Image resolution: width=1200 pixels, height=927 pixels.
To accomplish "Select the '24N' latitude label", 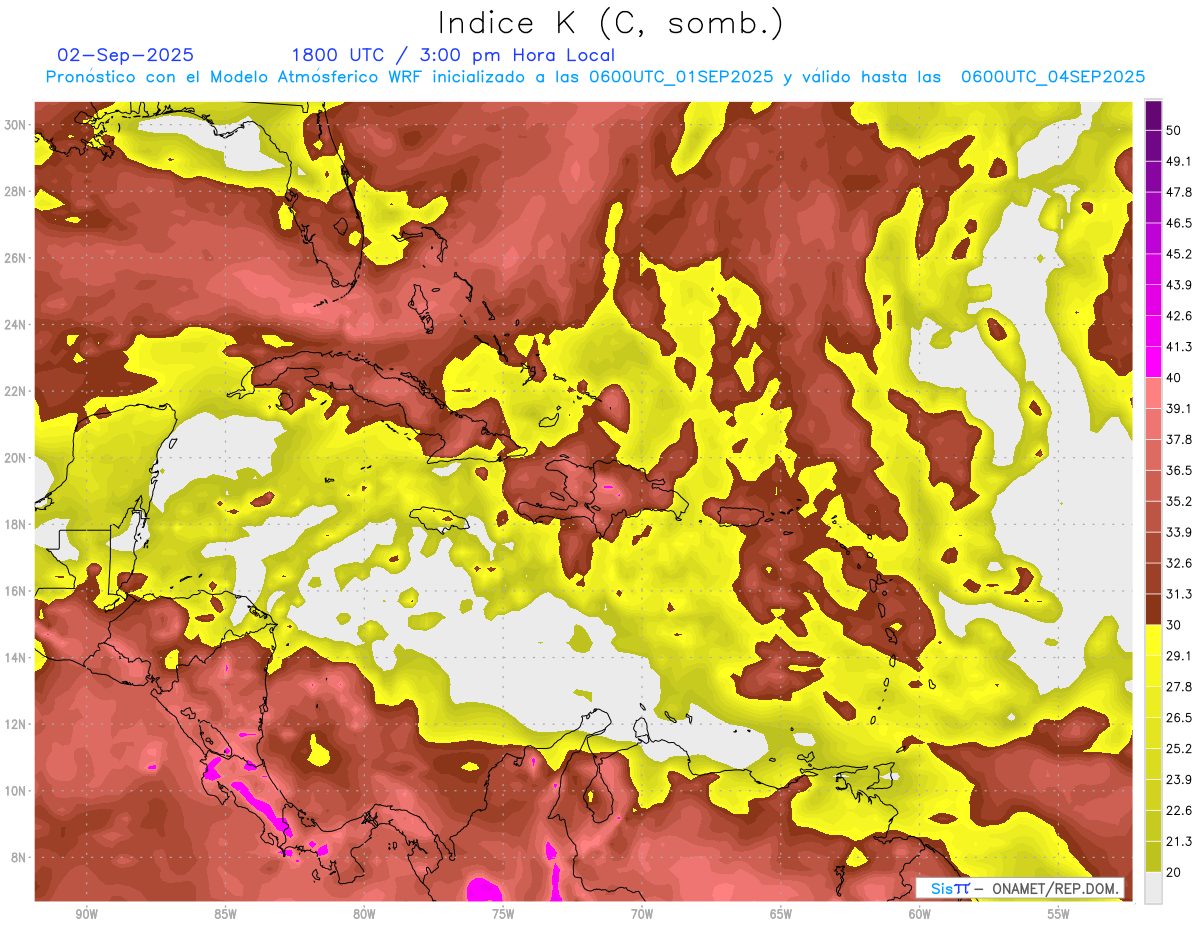I will point(16,325).
